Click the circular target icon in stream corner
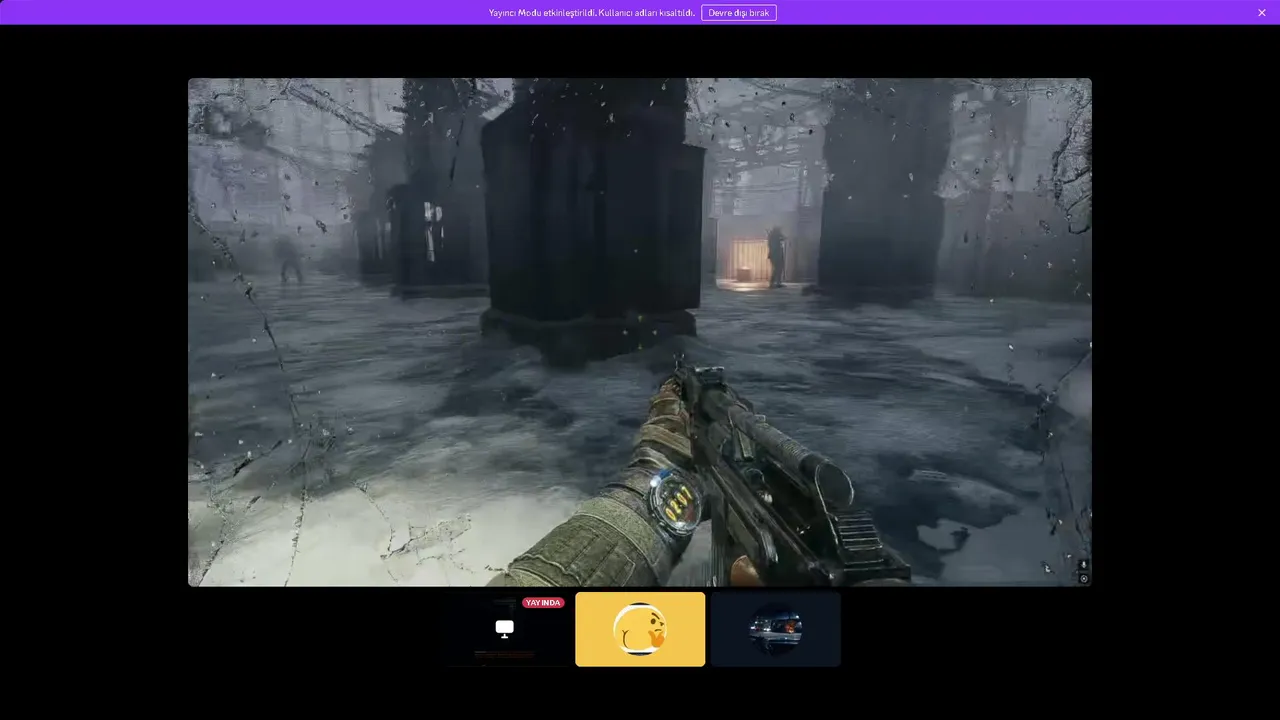 pyautogui.click(x=1084, y=578)
